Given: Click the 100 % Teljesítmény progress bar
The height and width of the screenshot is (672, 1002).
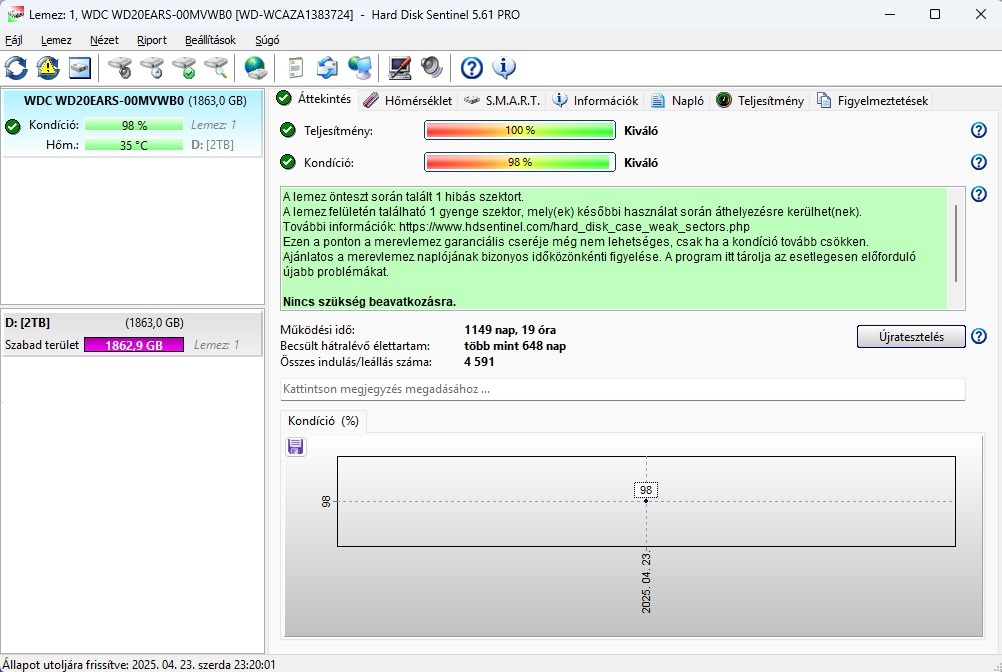Looking at the screenshot, I should (520, 130).
